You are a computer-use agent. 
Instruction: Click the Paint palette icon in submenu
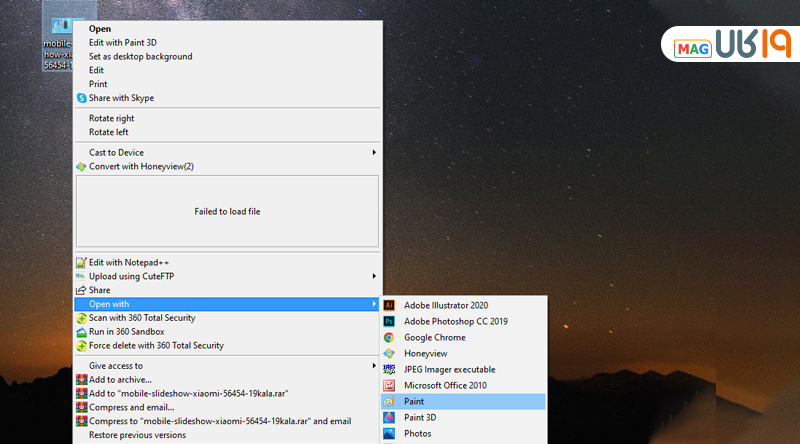[389, 402]
